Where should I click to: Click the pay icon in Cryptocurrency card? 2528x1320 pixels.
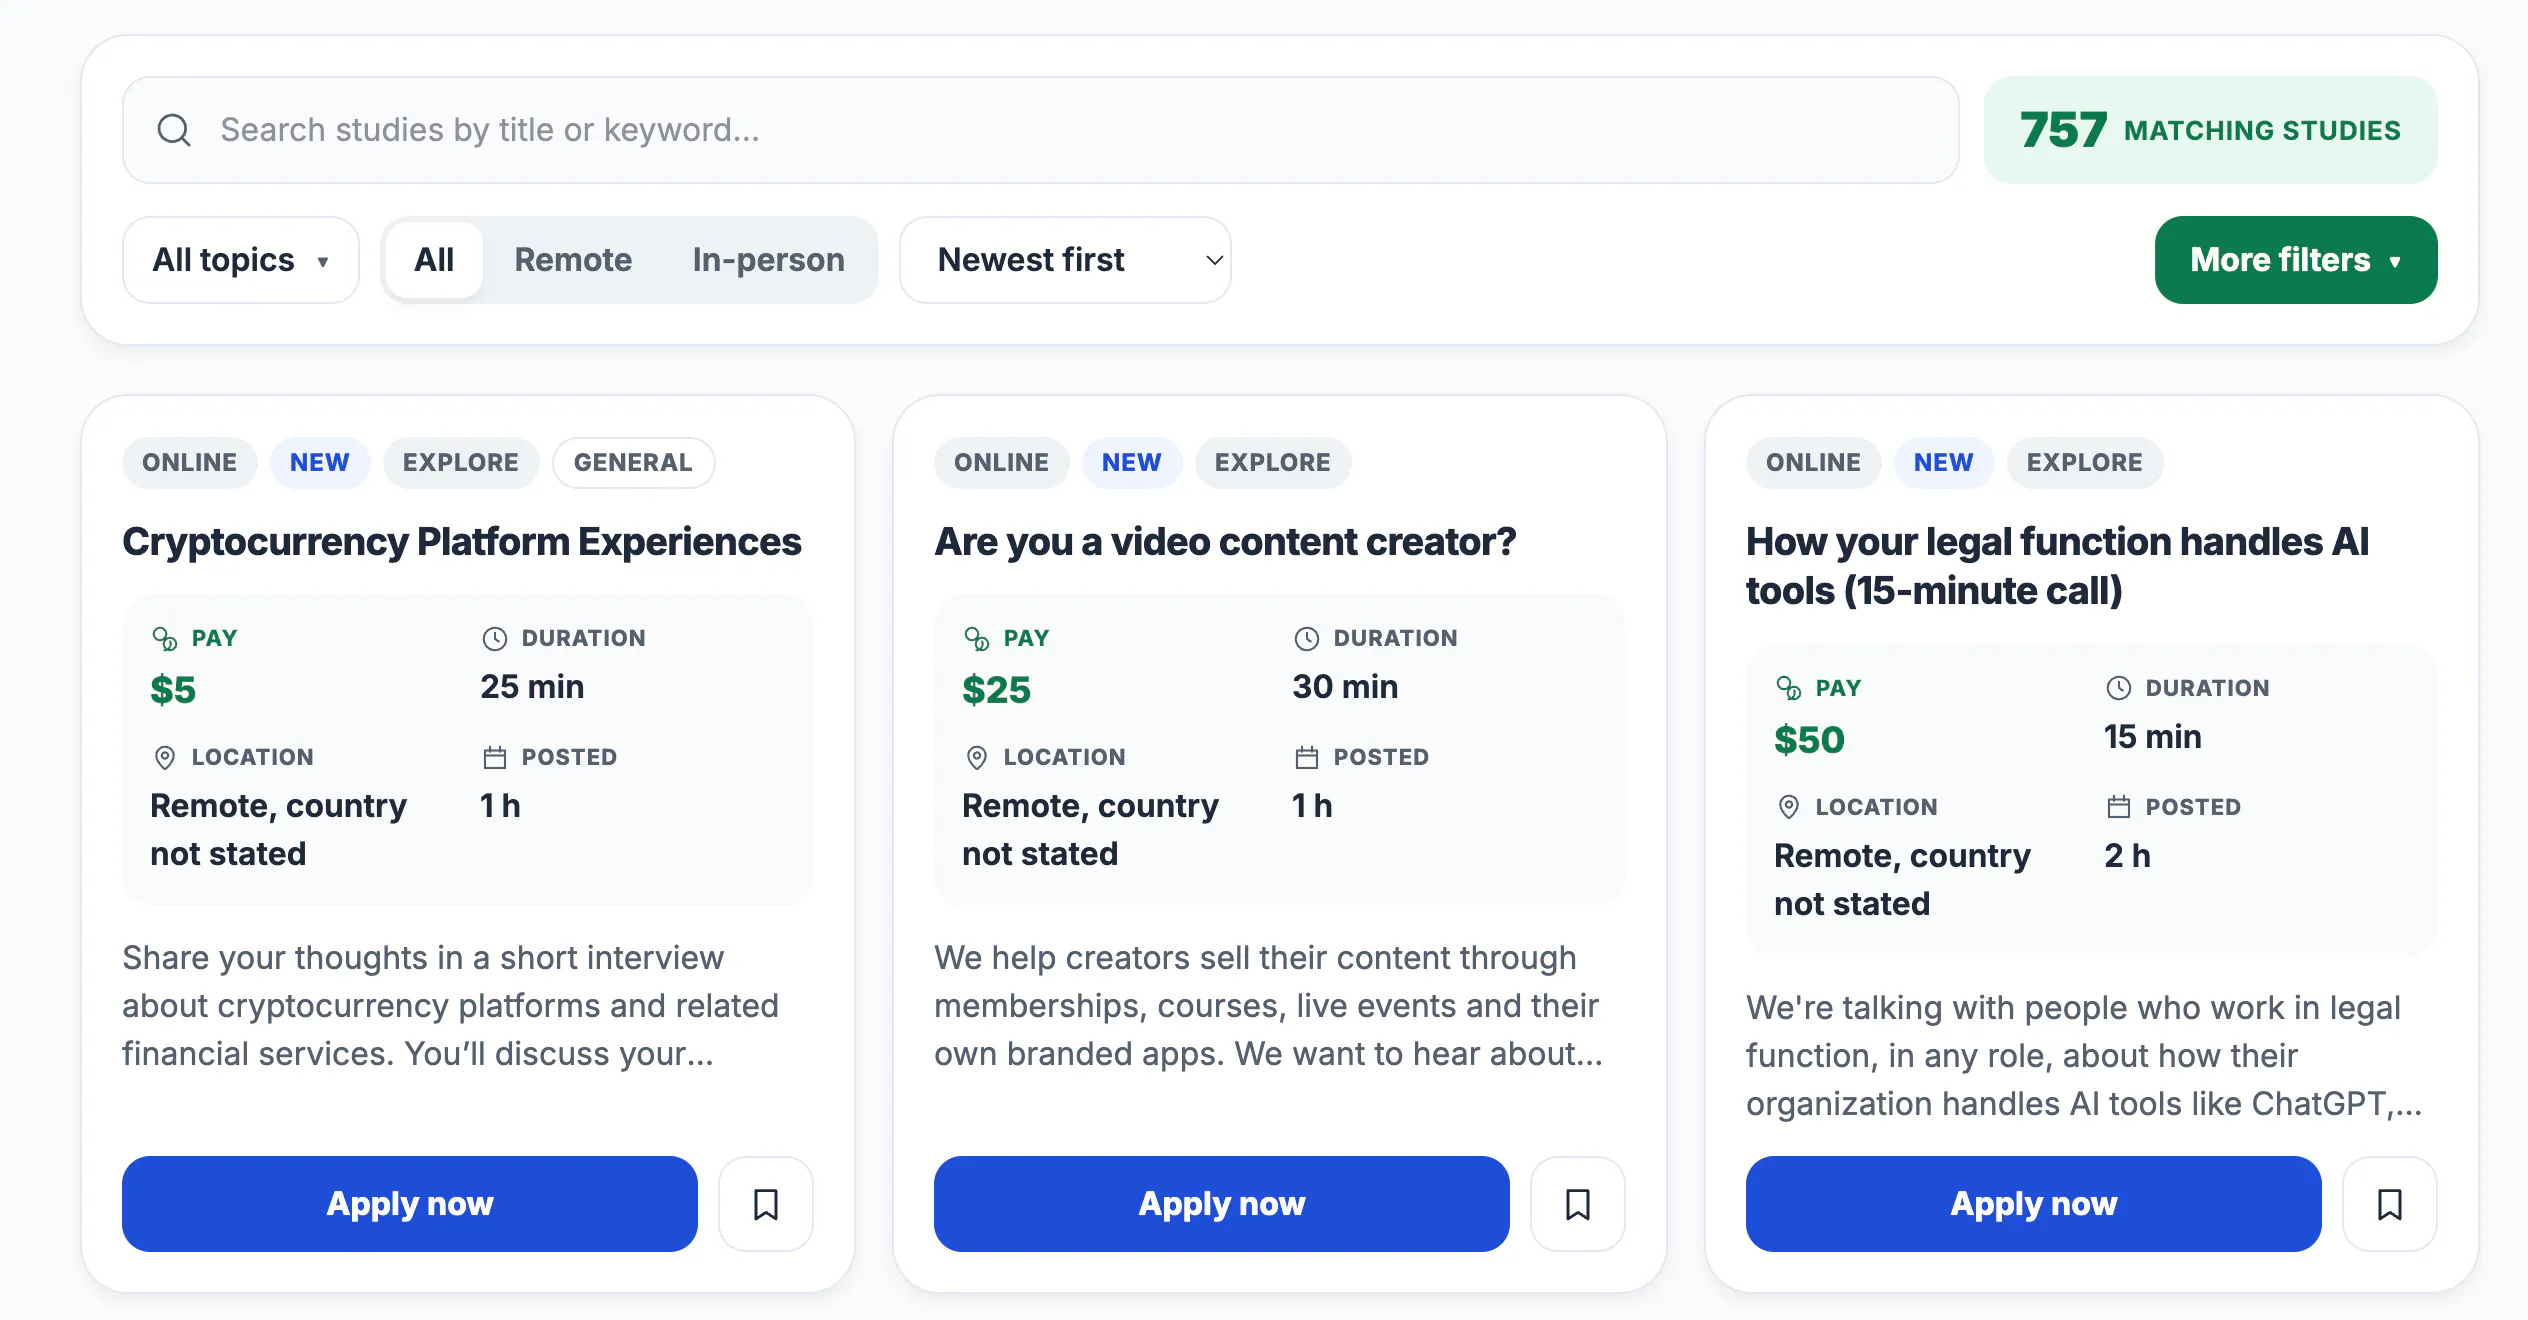click(x=165, y=638)
